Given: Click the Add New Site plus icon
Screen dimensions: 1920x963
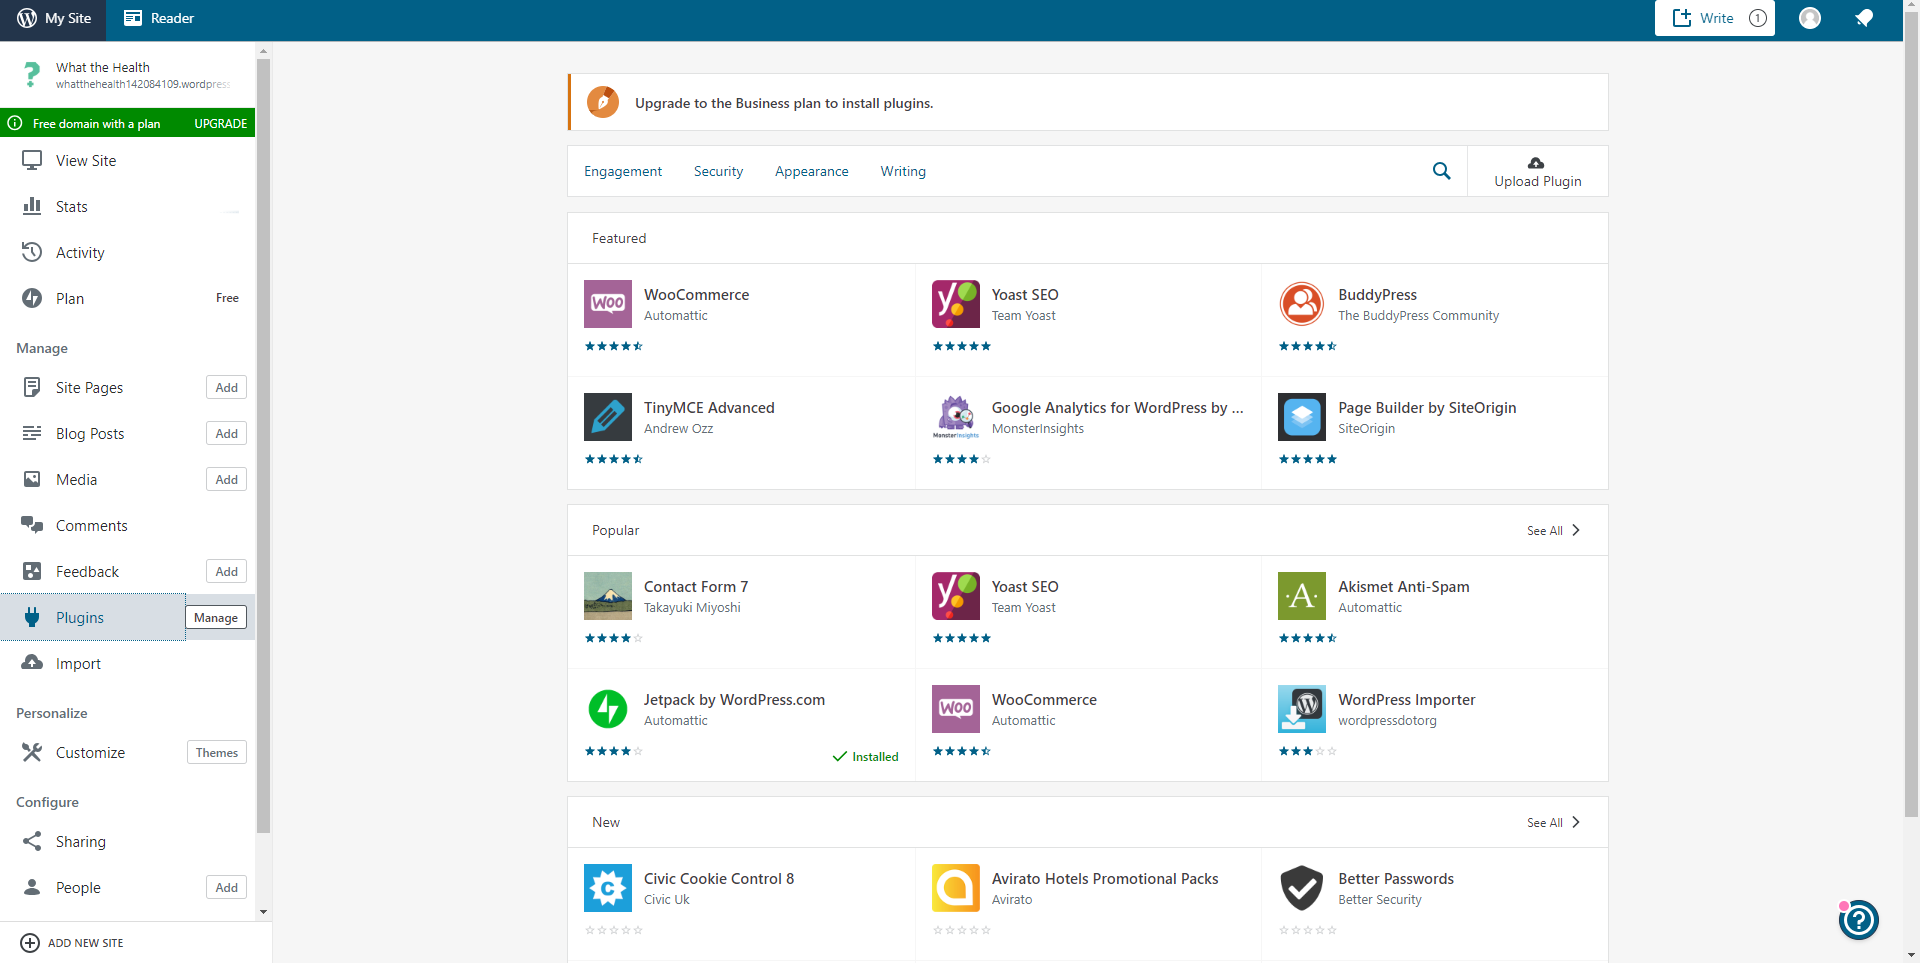Looking at the screenshot, I should pyautogui.click(x=30, y=943).
